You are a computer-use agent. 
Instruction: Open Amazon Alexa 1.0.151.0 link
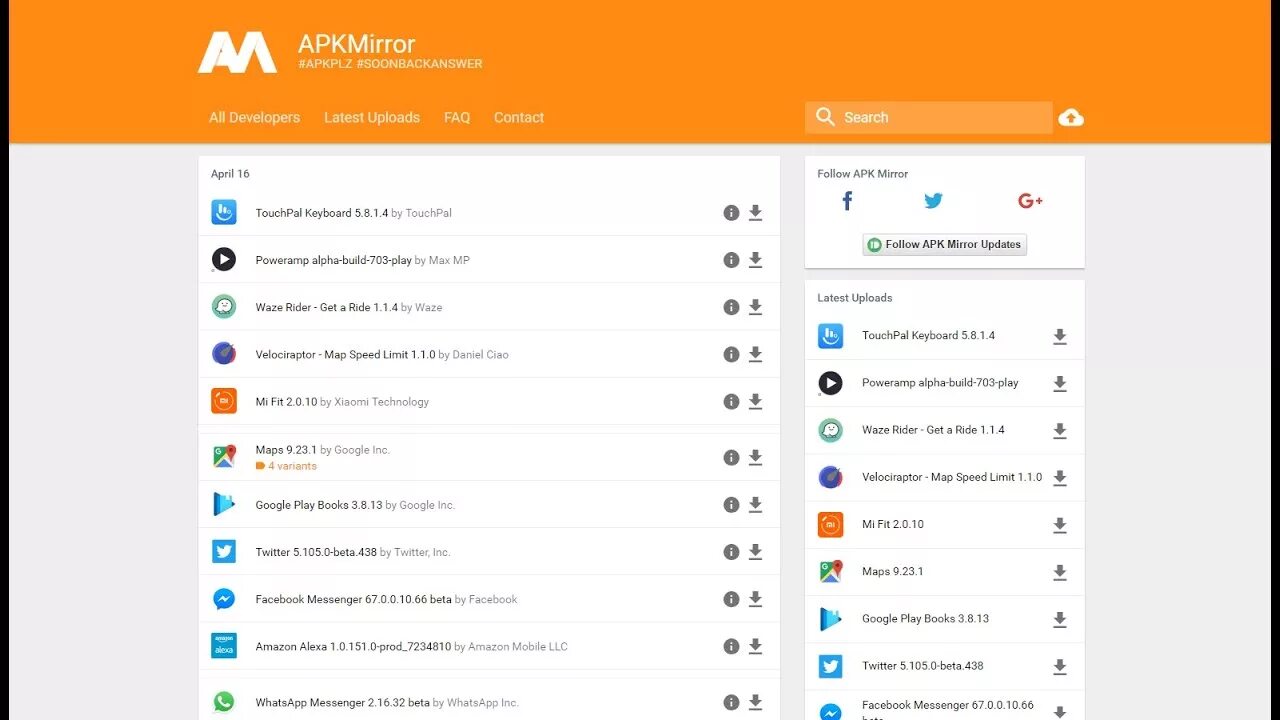tap(353, 647)
